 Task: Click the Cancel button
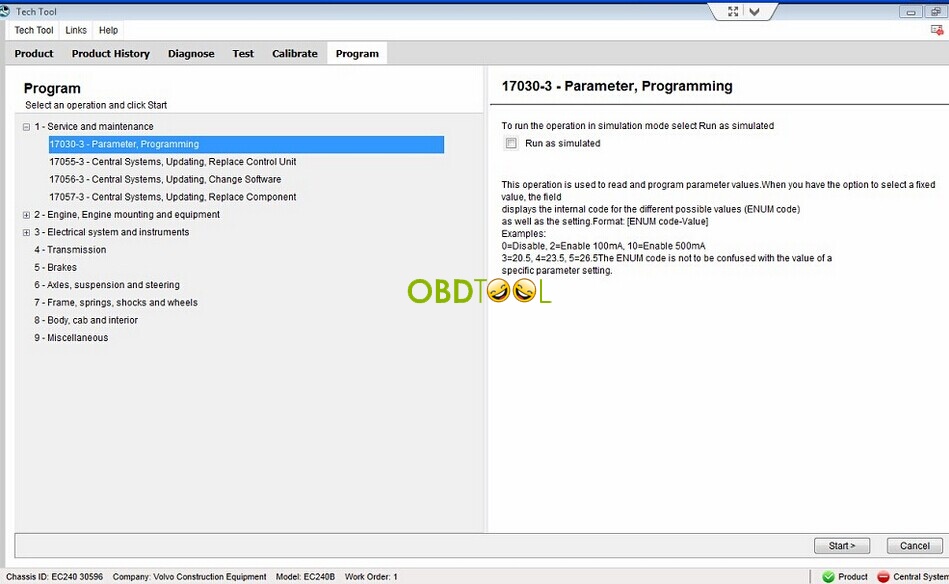click(915, 546)
